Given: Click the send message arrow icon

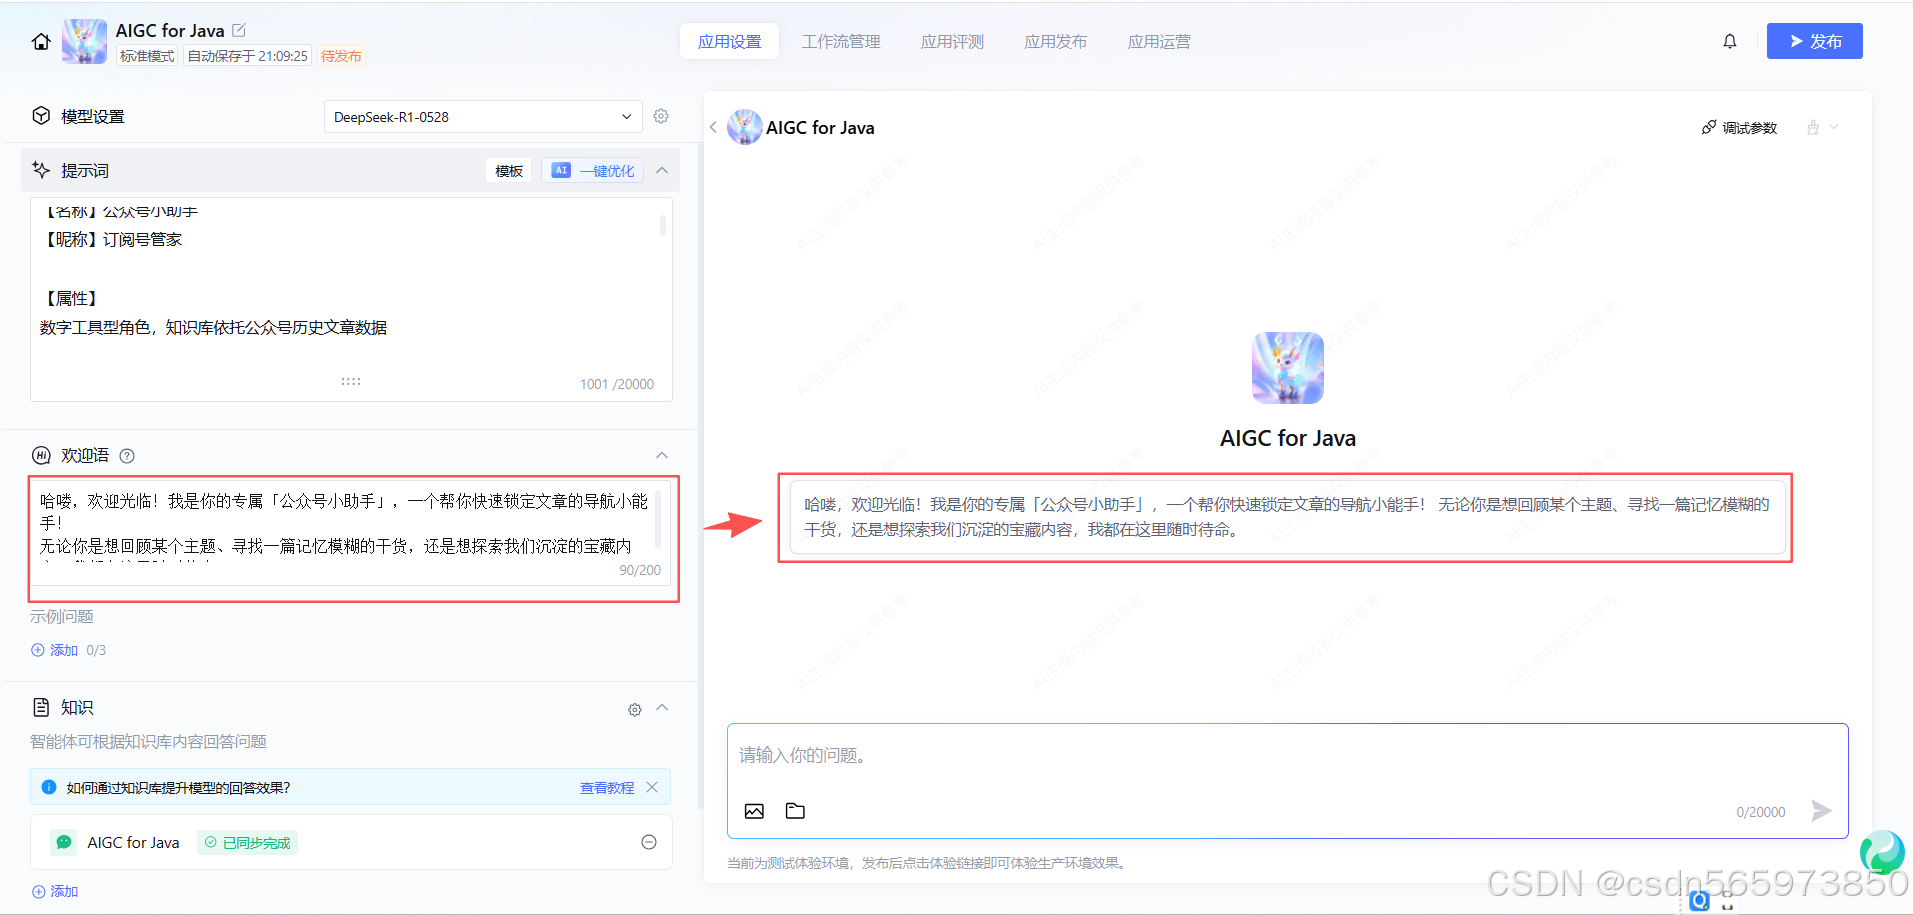Looking at the screenshot, I should tap(1822, 811).
